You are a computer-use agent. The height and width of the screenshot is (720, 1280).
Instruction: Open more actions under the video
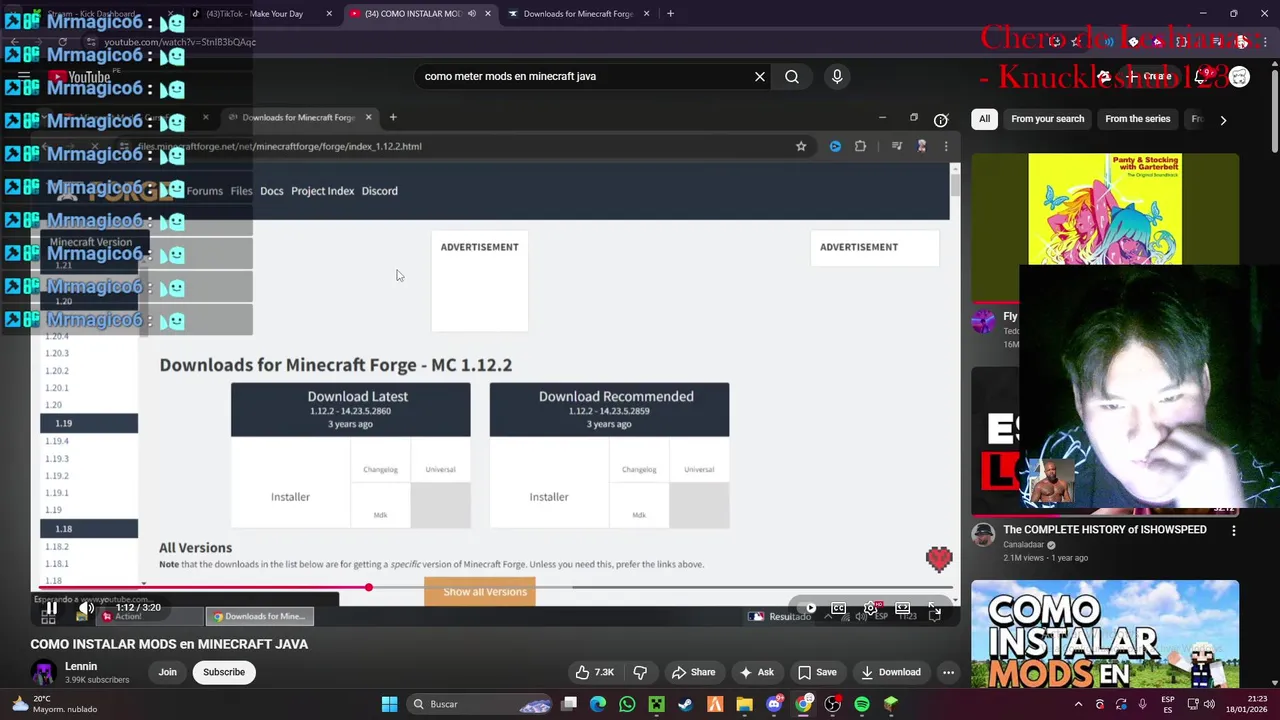click(948, 672)
